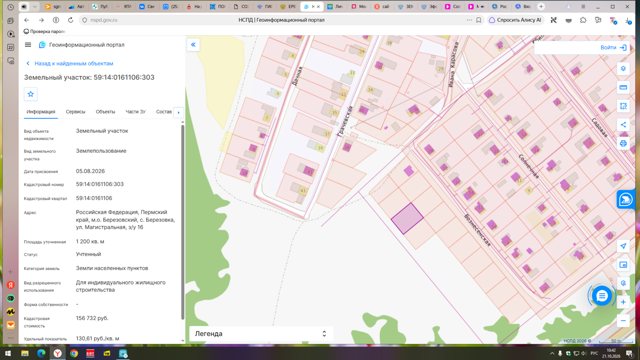Screen dimensions: 640x360
Task: Locate my position using the arrow icon
Action: pos(623,246)
